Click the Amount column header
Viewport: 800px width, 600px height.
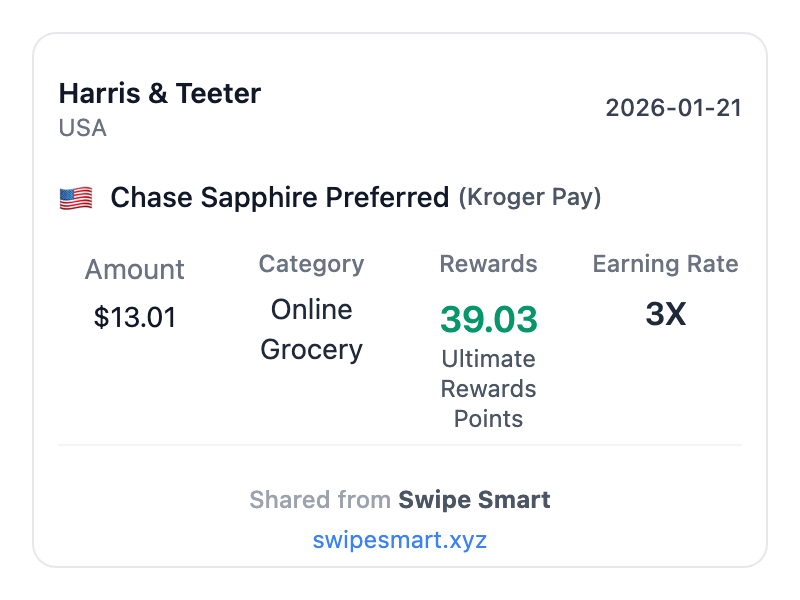click(x=135, y=270)
